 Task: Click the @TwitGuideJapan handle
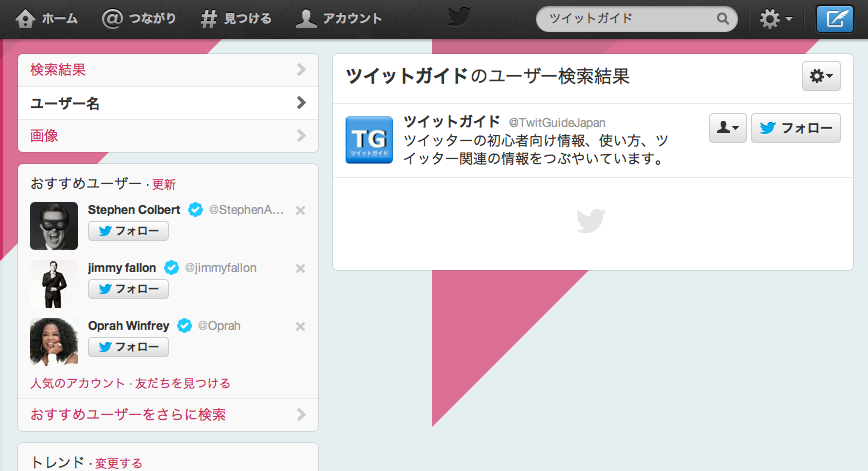[557, 123]
